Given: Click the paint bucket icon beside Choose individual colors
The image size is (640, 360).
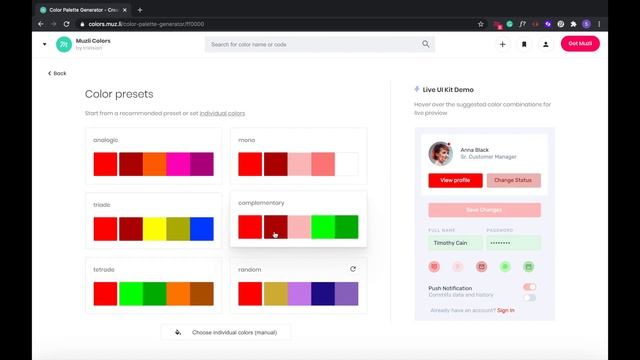Looking at the screenshot, I should coord(178,332).
